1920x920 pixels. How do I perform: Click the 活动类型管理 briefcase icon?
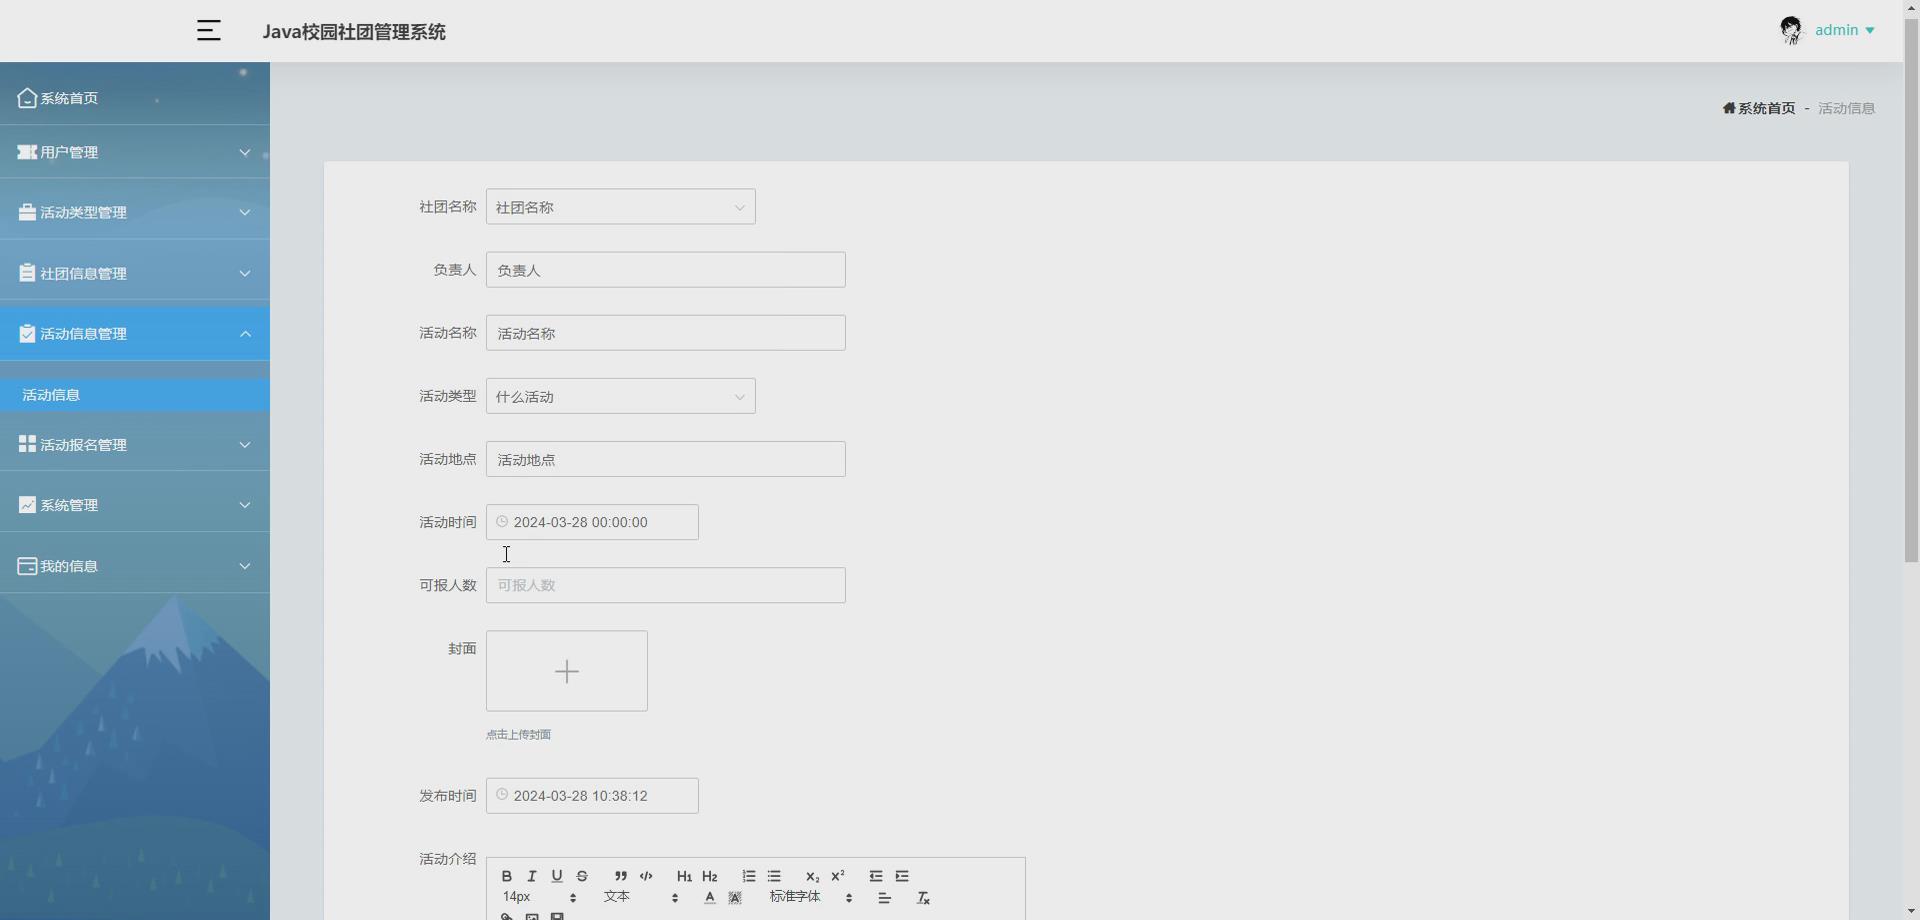click(27, 212)
